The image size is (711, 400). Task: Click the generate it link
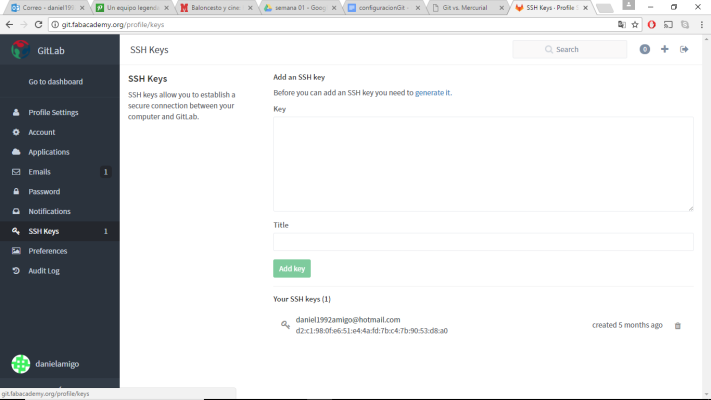pos(433,93)
